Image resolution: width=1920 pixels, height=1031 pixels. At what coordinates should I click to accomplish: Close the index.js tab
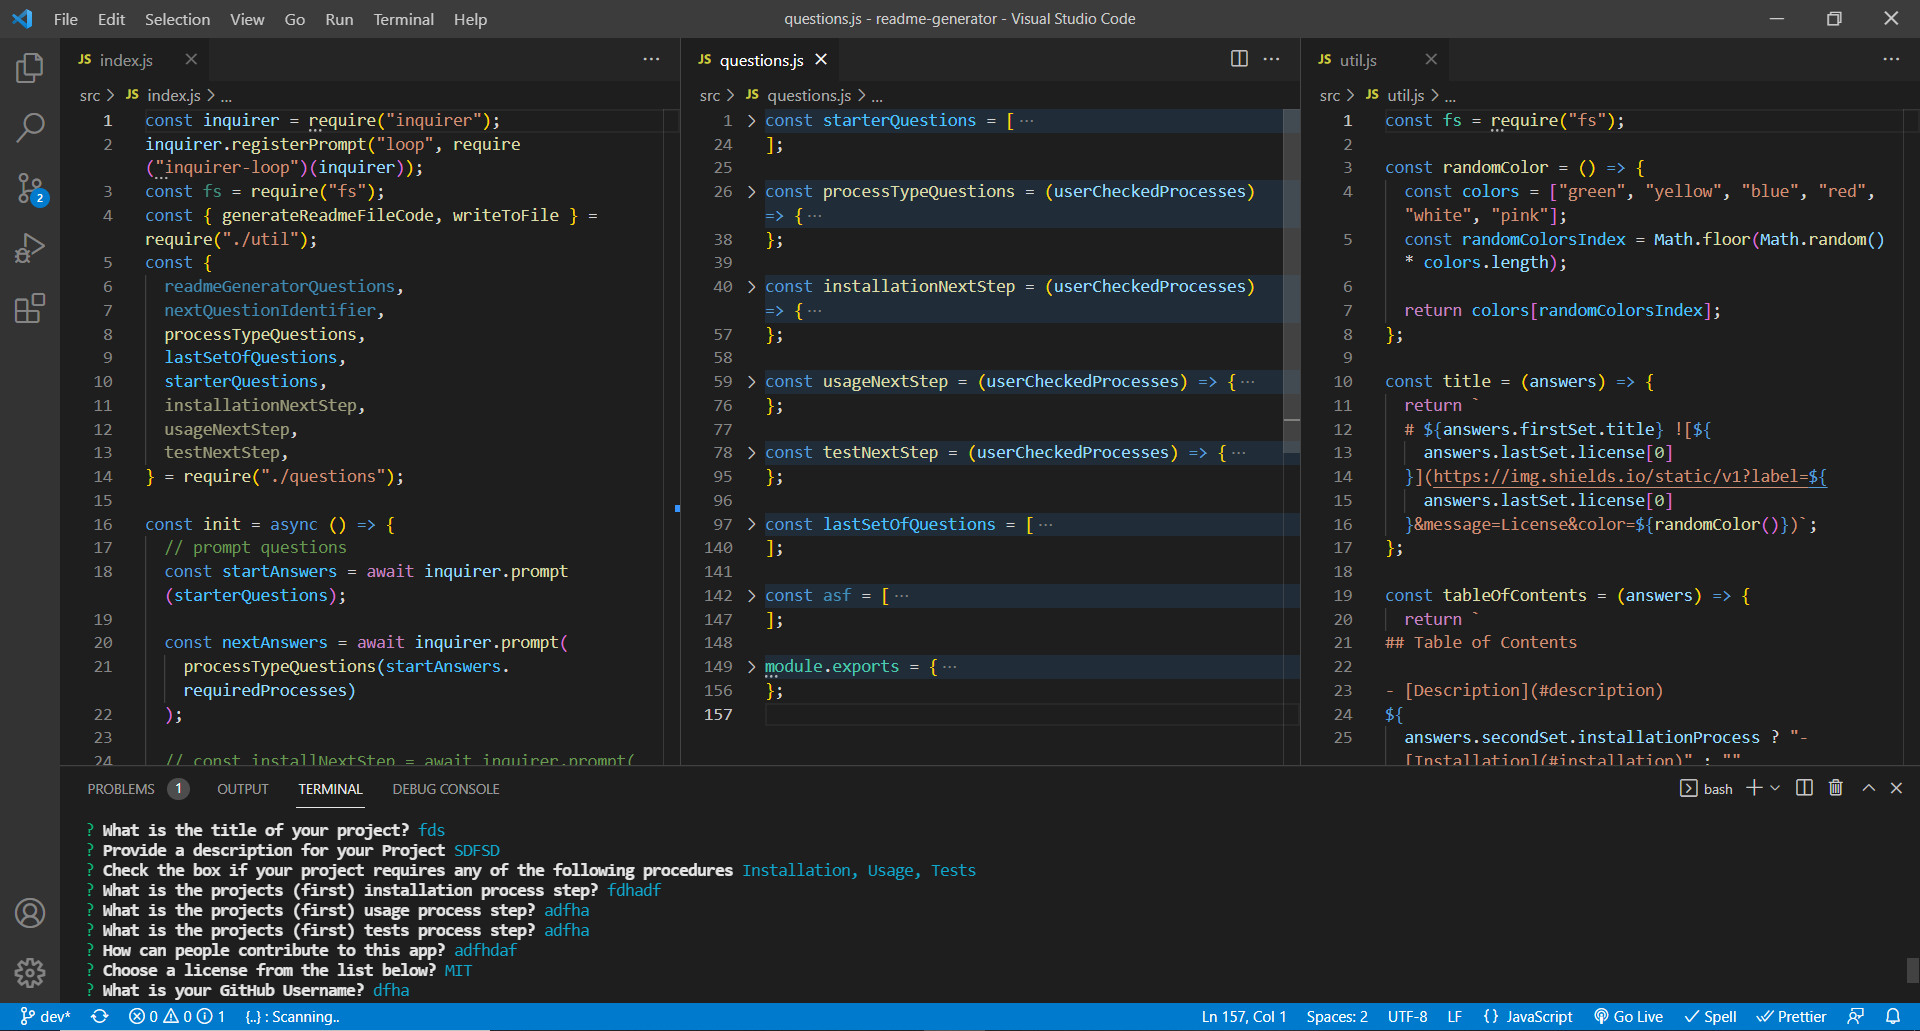191,60
